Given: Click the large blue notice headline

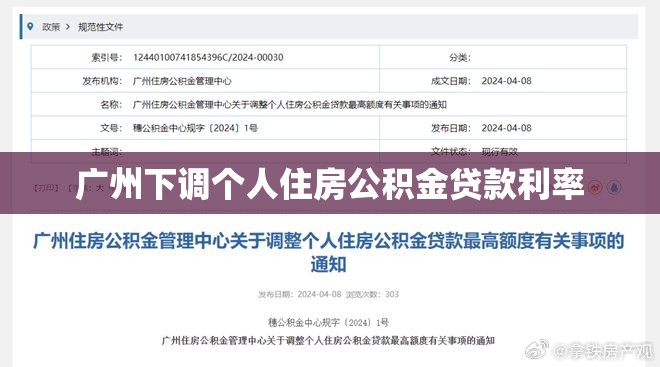Looking at the screenshot, I should pyautogui.click(x=328, y=253).
